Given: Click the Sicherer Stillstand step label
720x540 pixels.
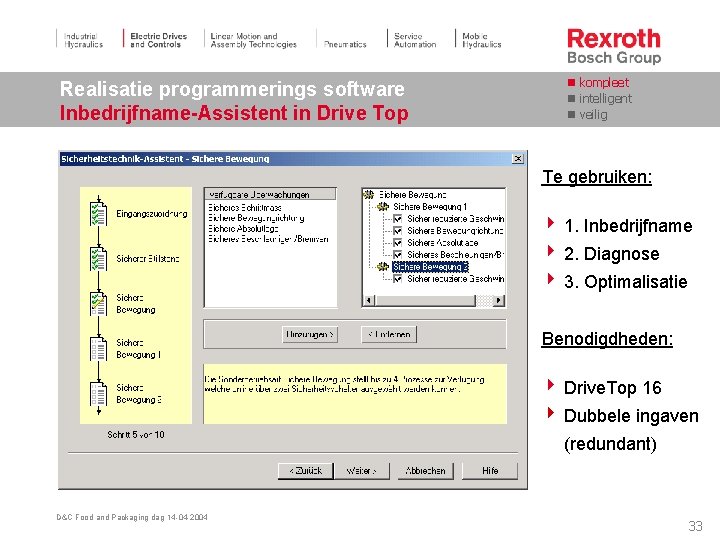Looking at the screenshot, I should coord(147,259).
